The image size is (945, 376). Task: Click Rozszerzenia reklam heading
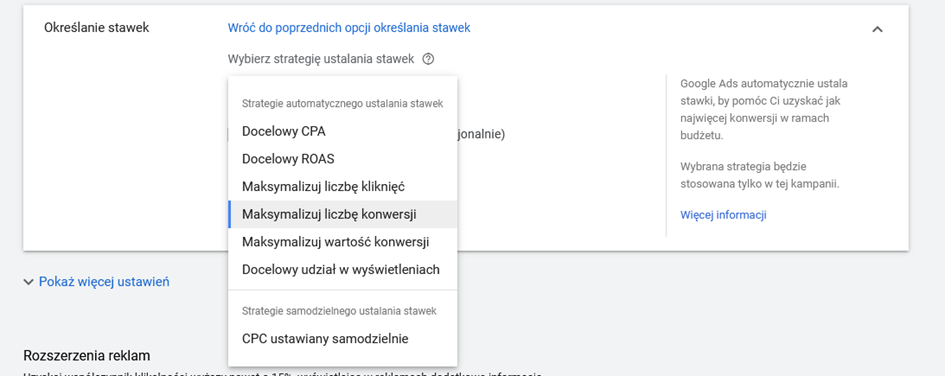(x=86, y=356)
